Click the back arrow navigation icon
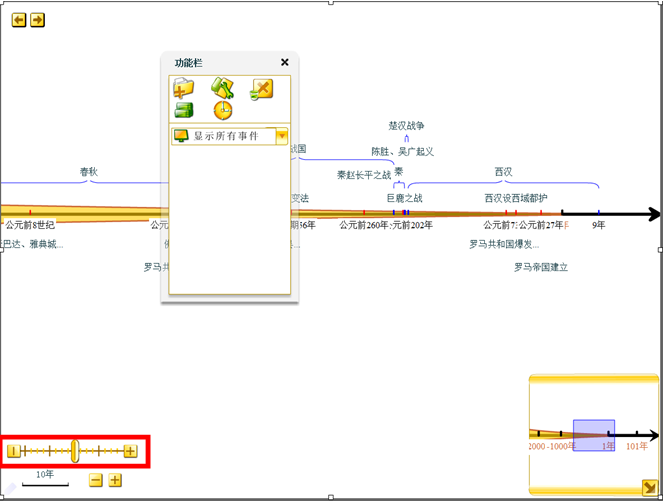Viewport: 665px width, 503px height. pos(19,20)
